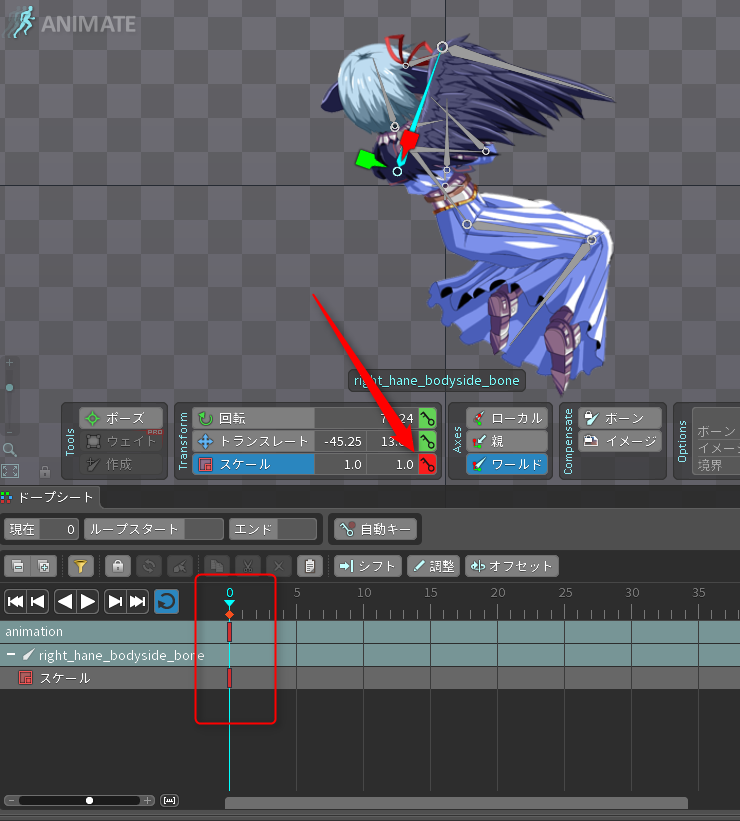Click the オフセット (Offset) button
This screenshot has width=740, height=821.
(x=512, y=566)
